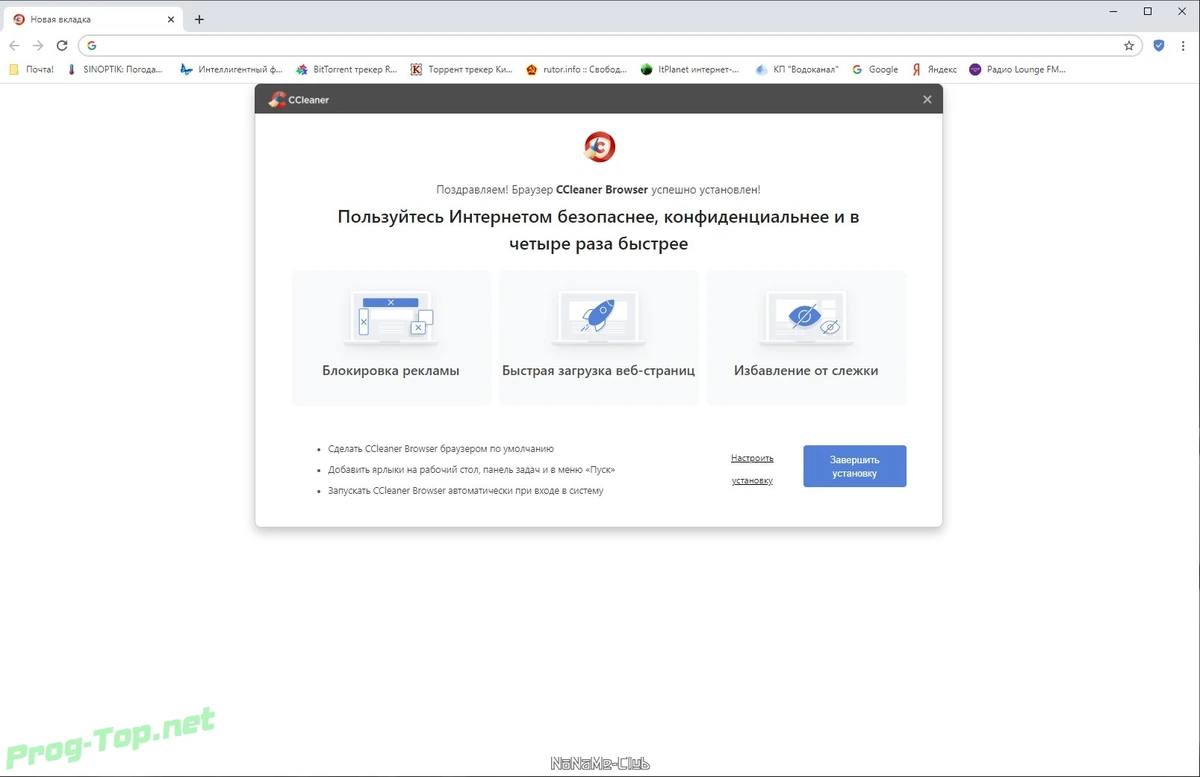Screen dimensions: 1200x777
Task: Open the browser three-dot menu
Action: click(1185, 45)
